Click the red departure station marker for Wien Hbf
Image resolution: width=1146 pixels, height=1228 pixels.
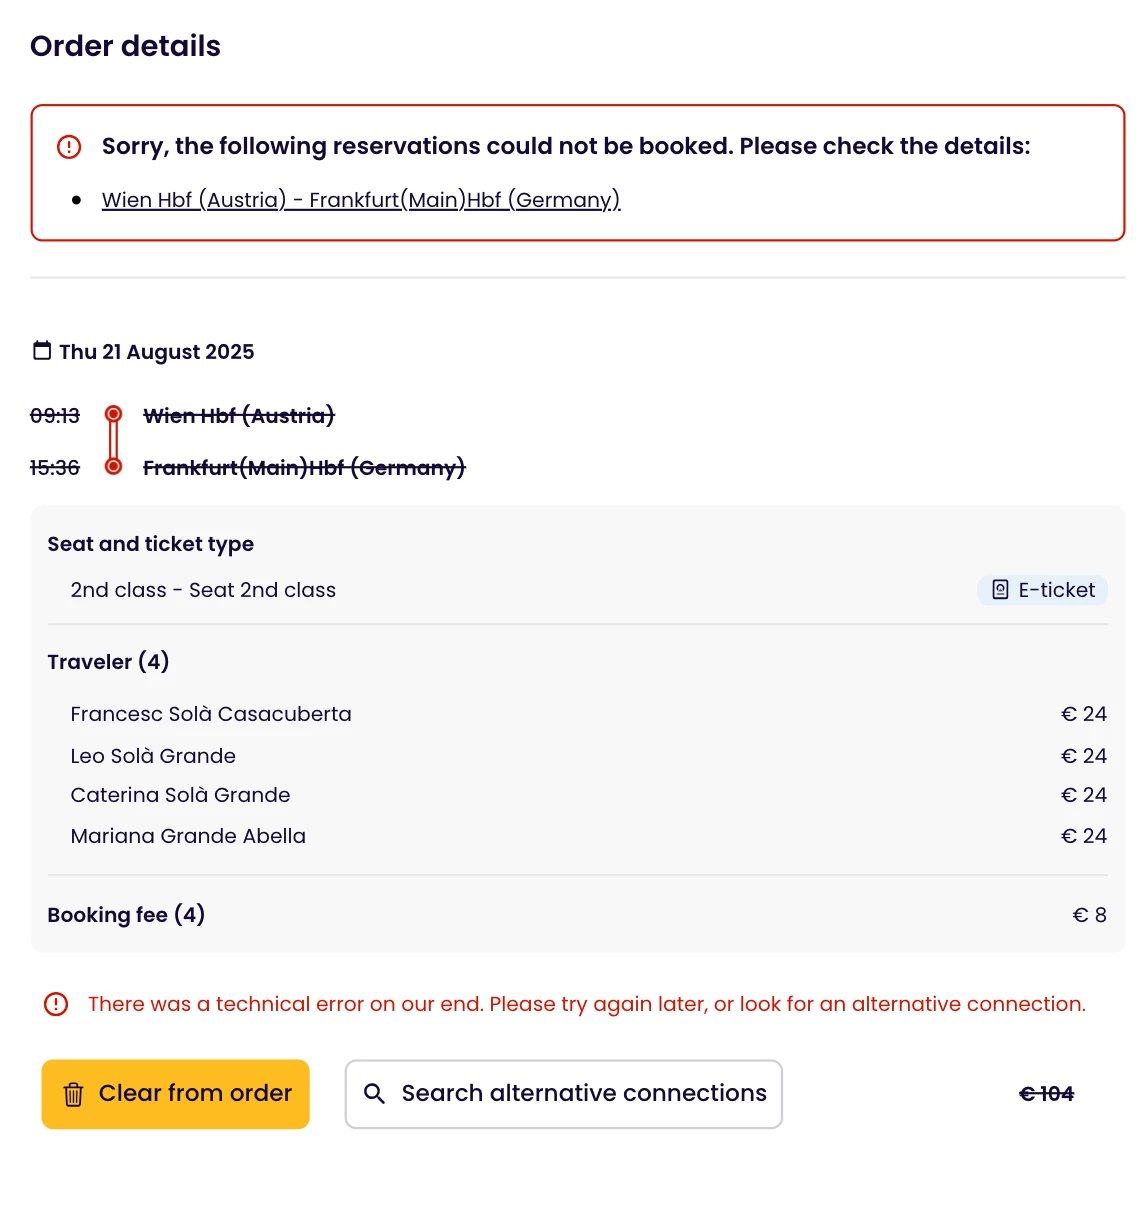114,414
